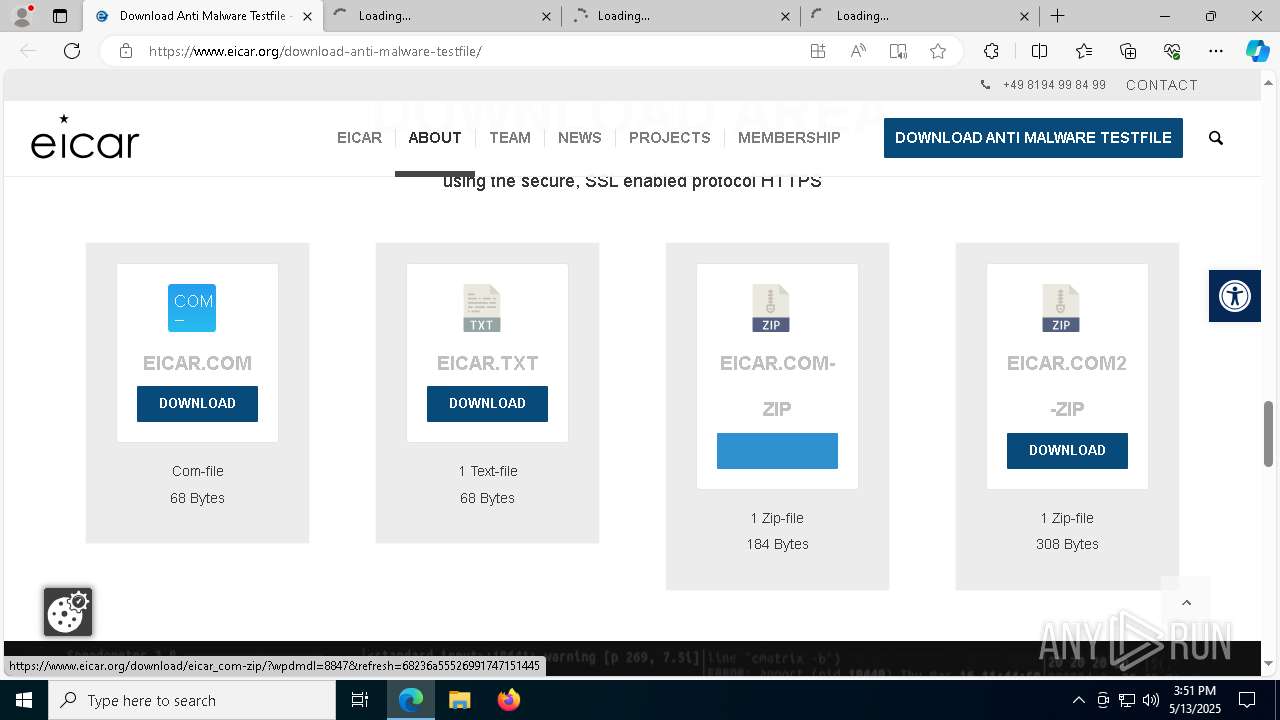Show hidden system tray icons
Viewport: 1280px width, 720px height.
(1078, 700)
